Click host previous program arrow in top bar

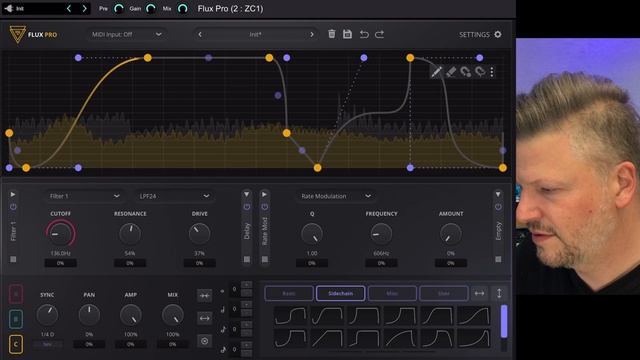pos(69,8)
